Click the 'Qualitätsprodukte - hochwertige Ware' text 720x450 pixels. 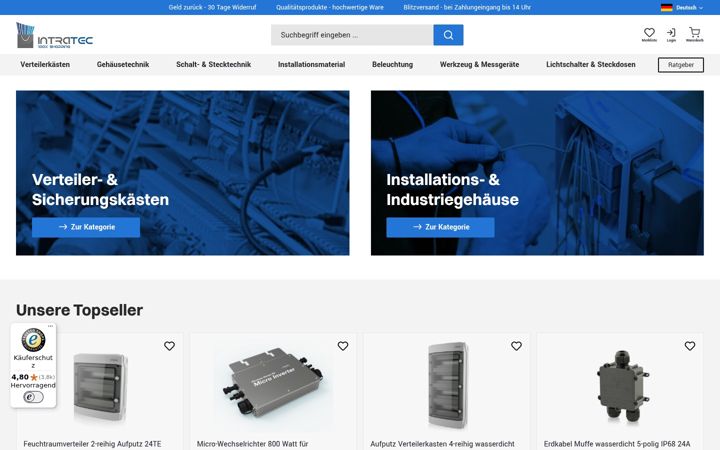coord(330,7)
